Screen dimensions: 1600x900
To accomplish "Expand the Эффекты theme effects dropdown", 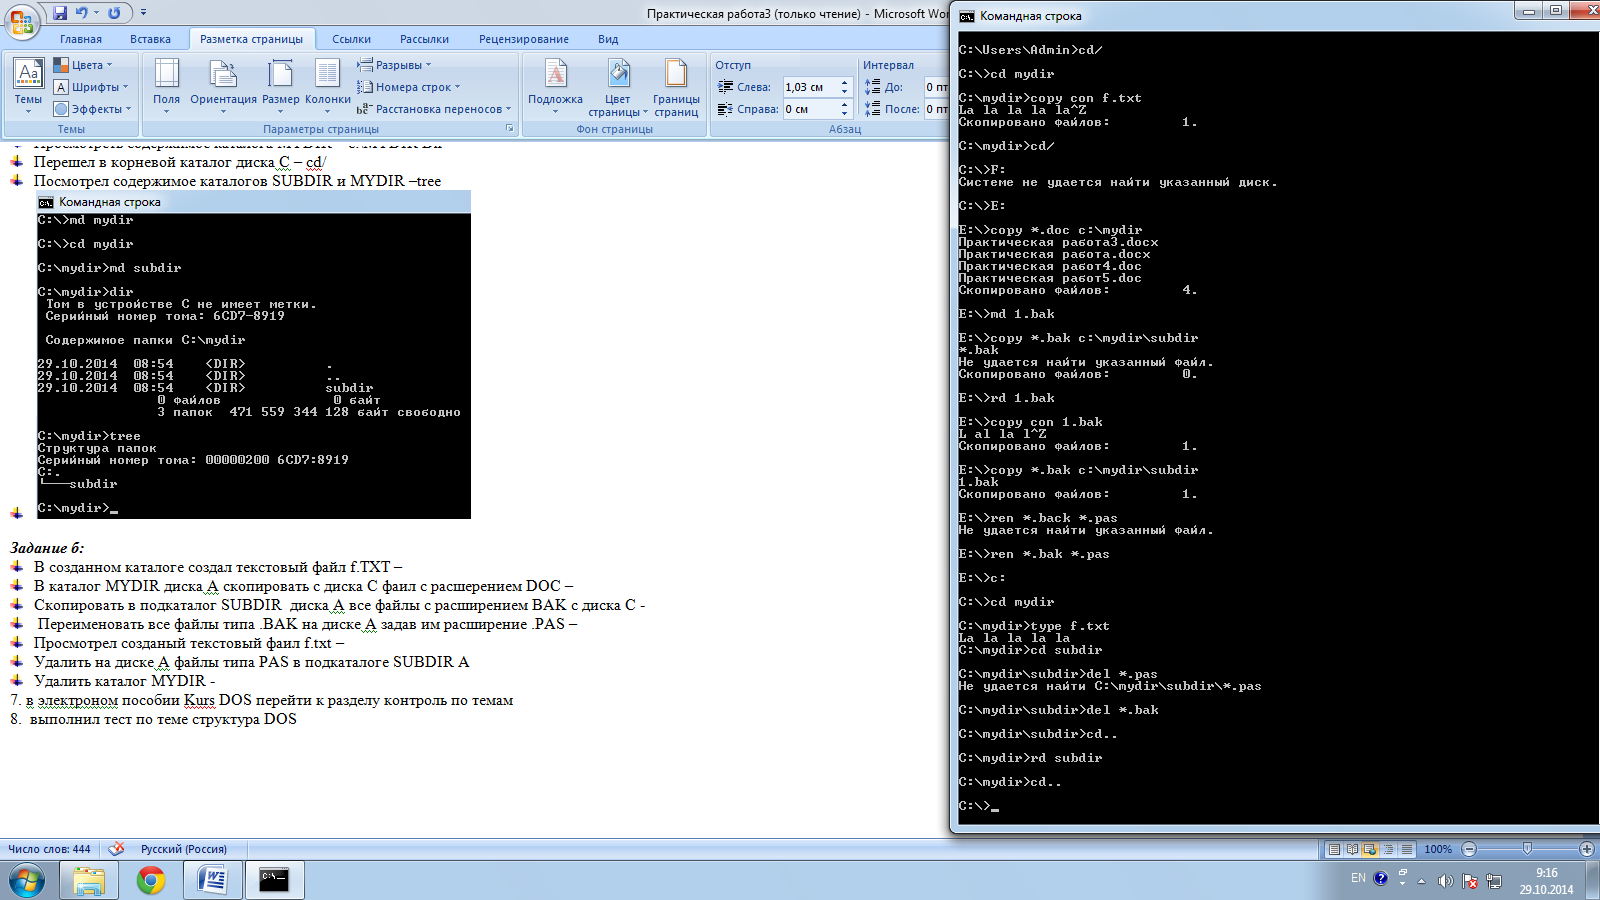I will point(93,109).
